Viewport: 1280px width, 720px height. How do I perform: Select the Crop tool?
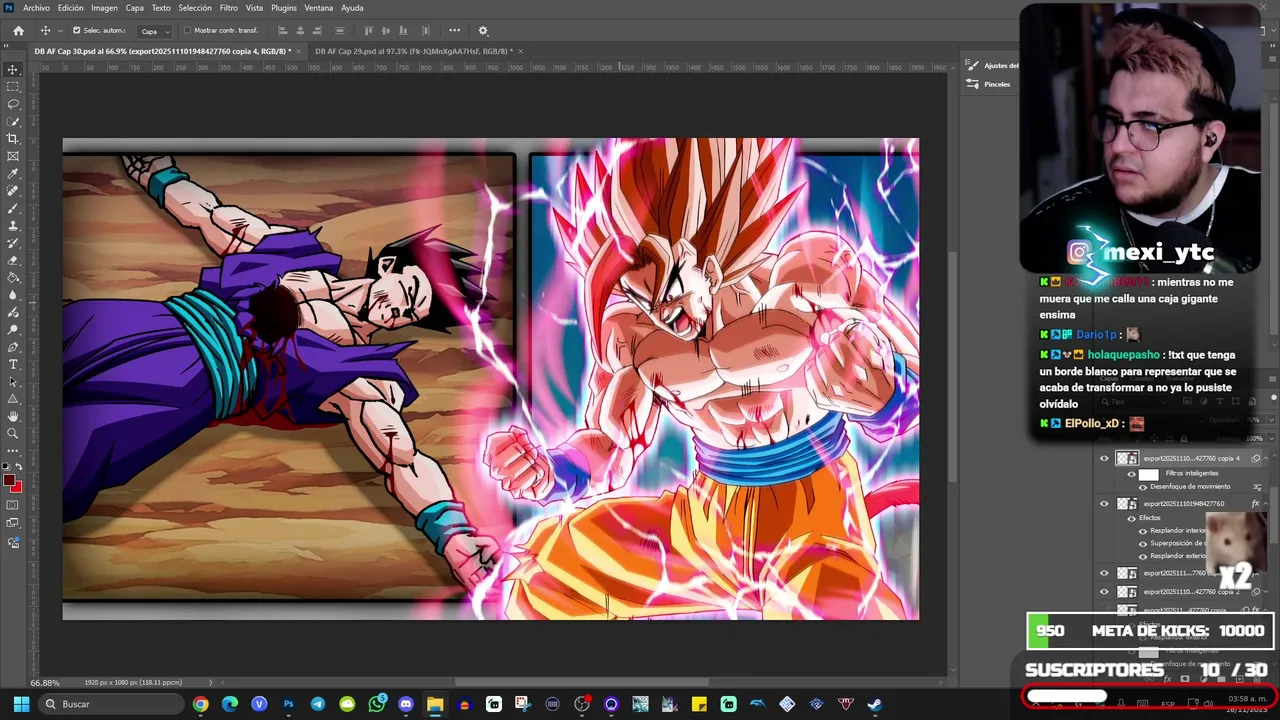point(13,139)
